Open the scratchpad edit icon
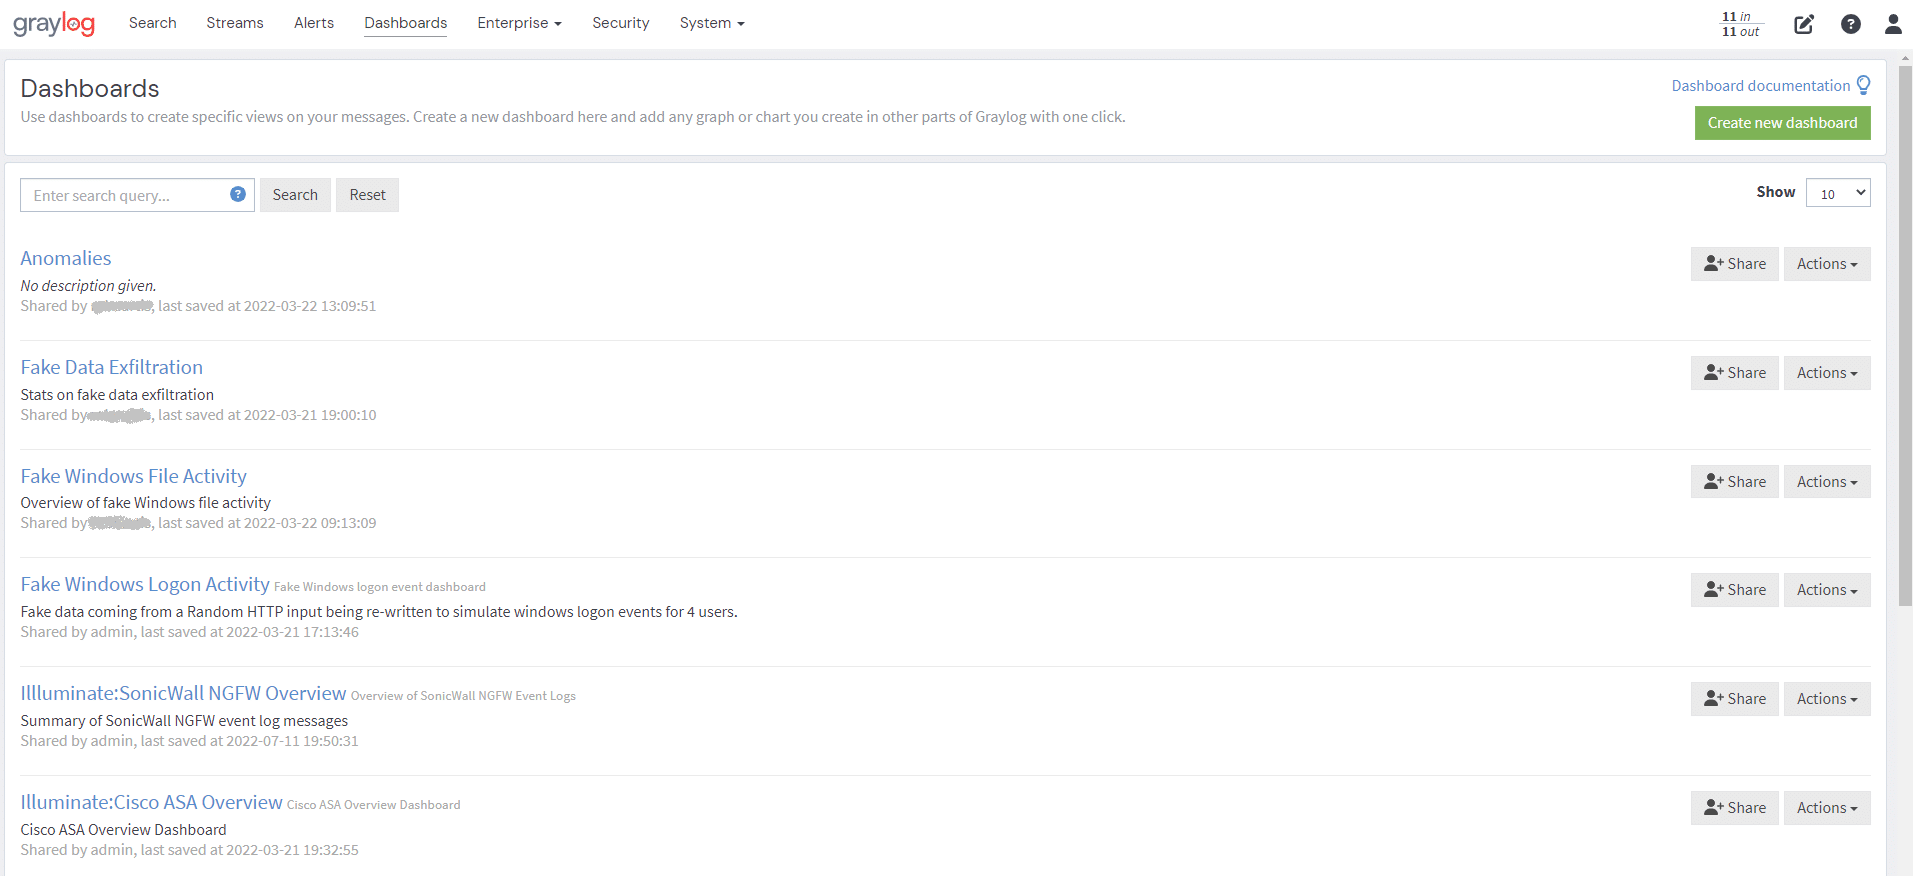 (1803, 24)
